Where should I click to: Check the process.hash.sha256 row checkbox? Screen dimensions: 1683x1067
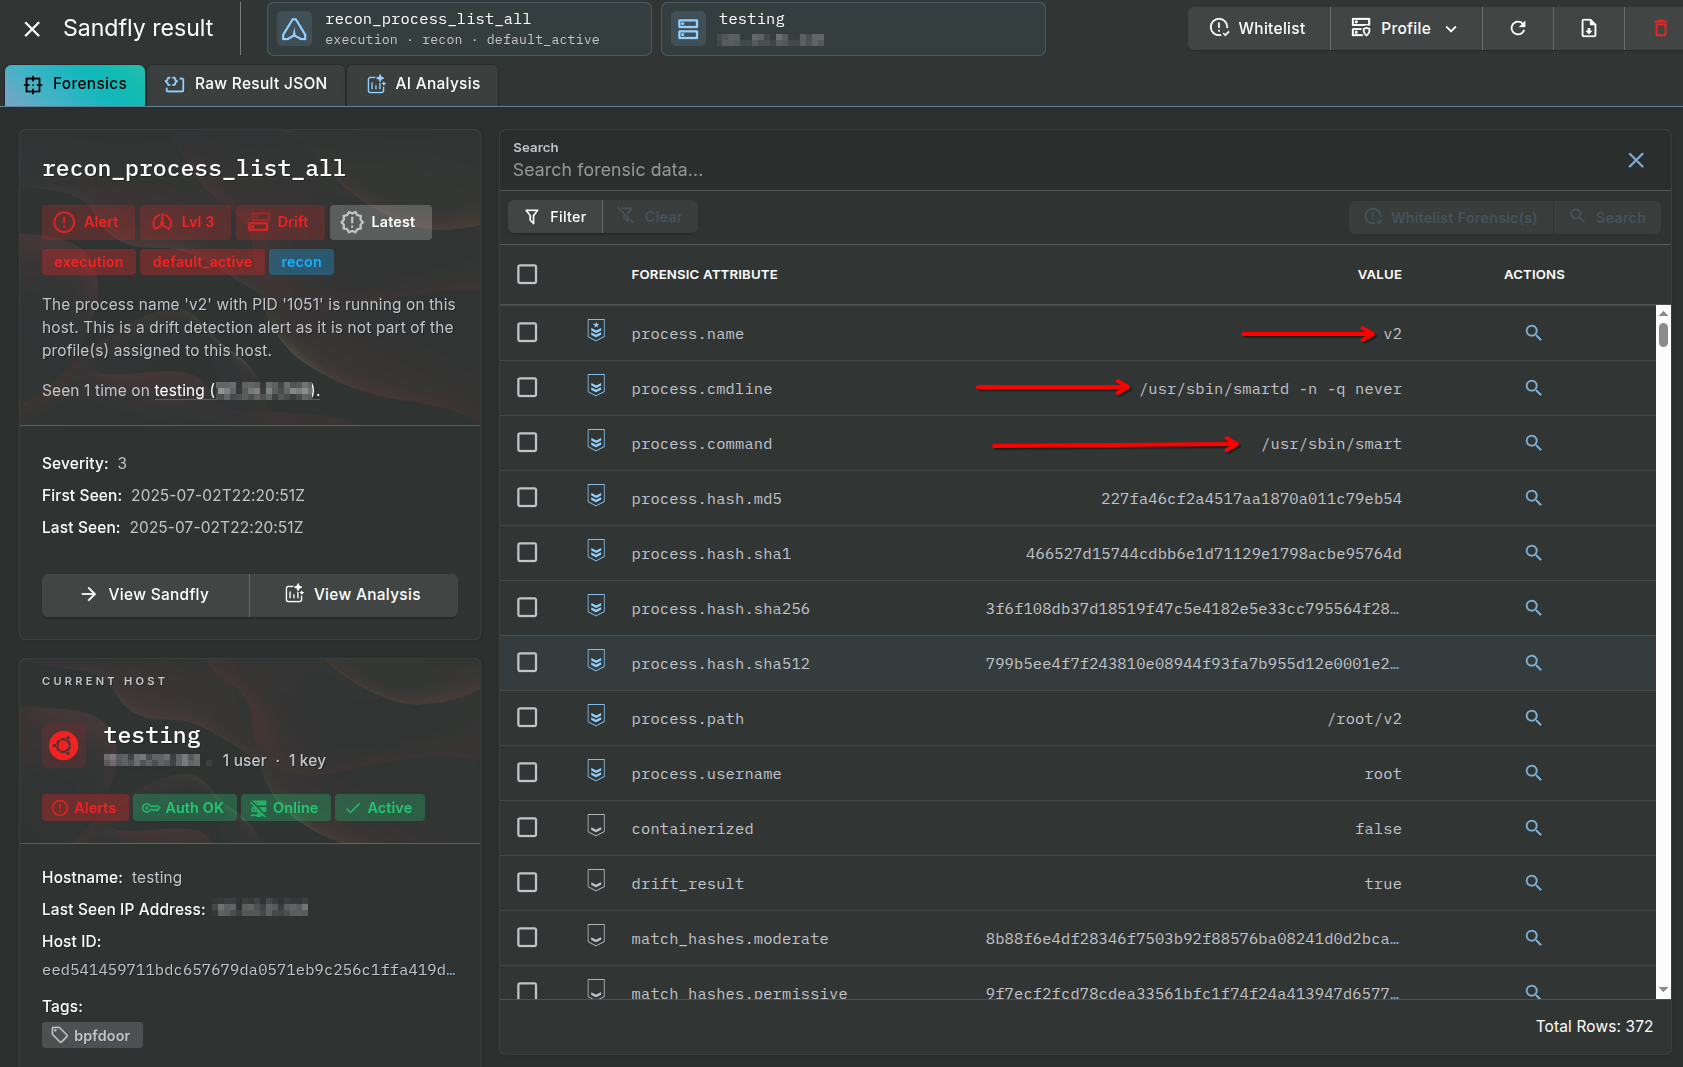click(x=527, y=607)
